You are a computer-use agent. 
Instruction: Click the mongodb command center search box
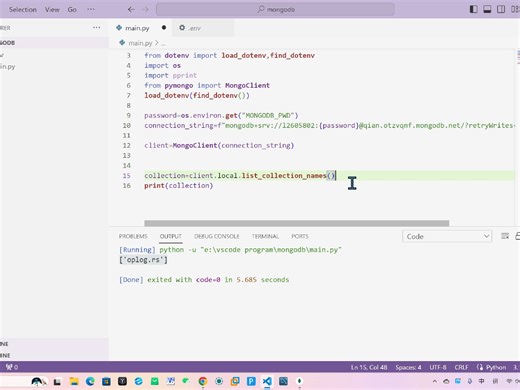tap(275, 9)
